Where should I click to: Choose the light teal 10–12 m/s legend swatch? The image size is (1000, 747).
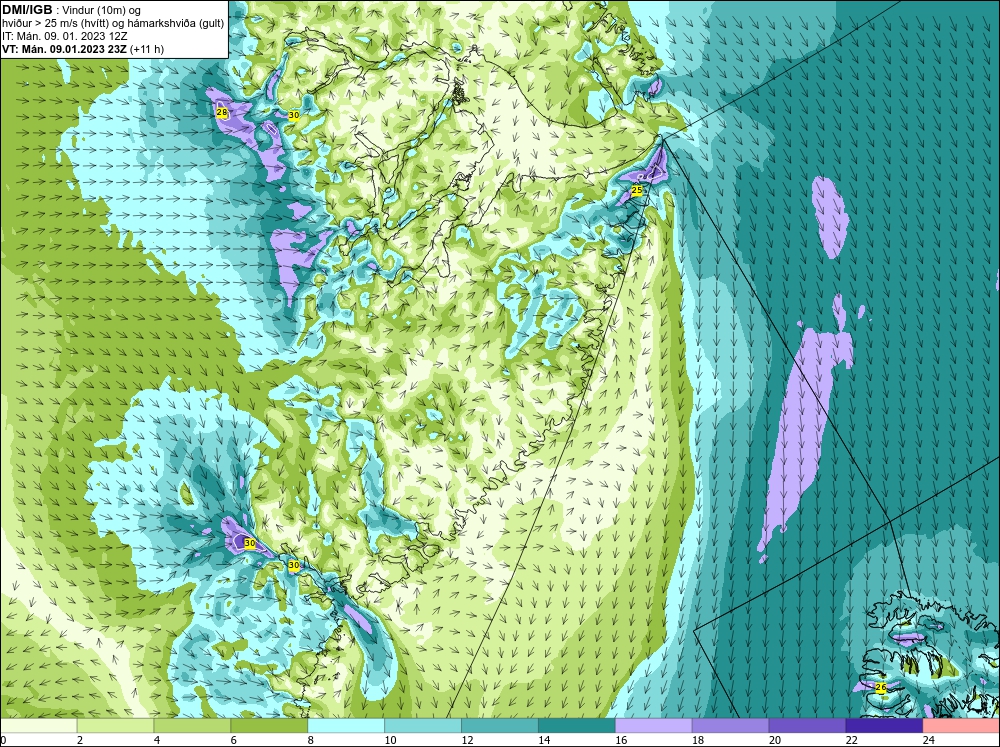tap(423, 726)
